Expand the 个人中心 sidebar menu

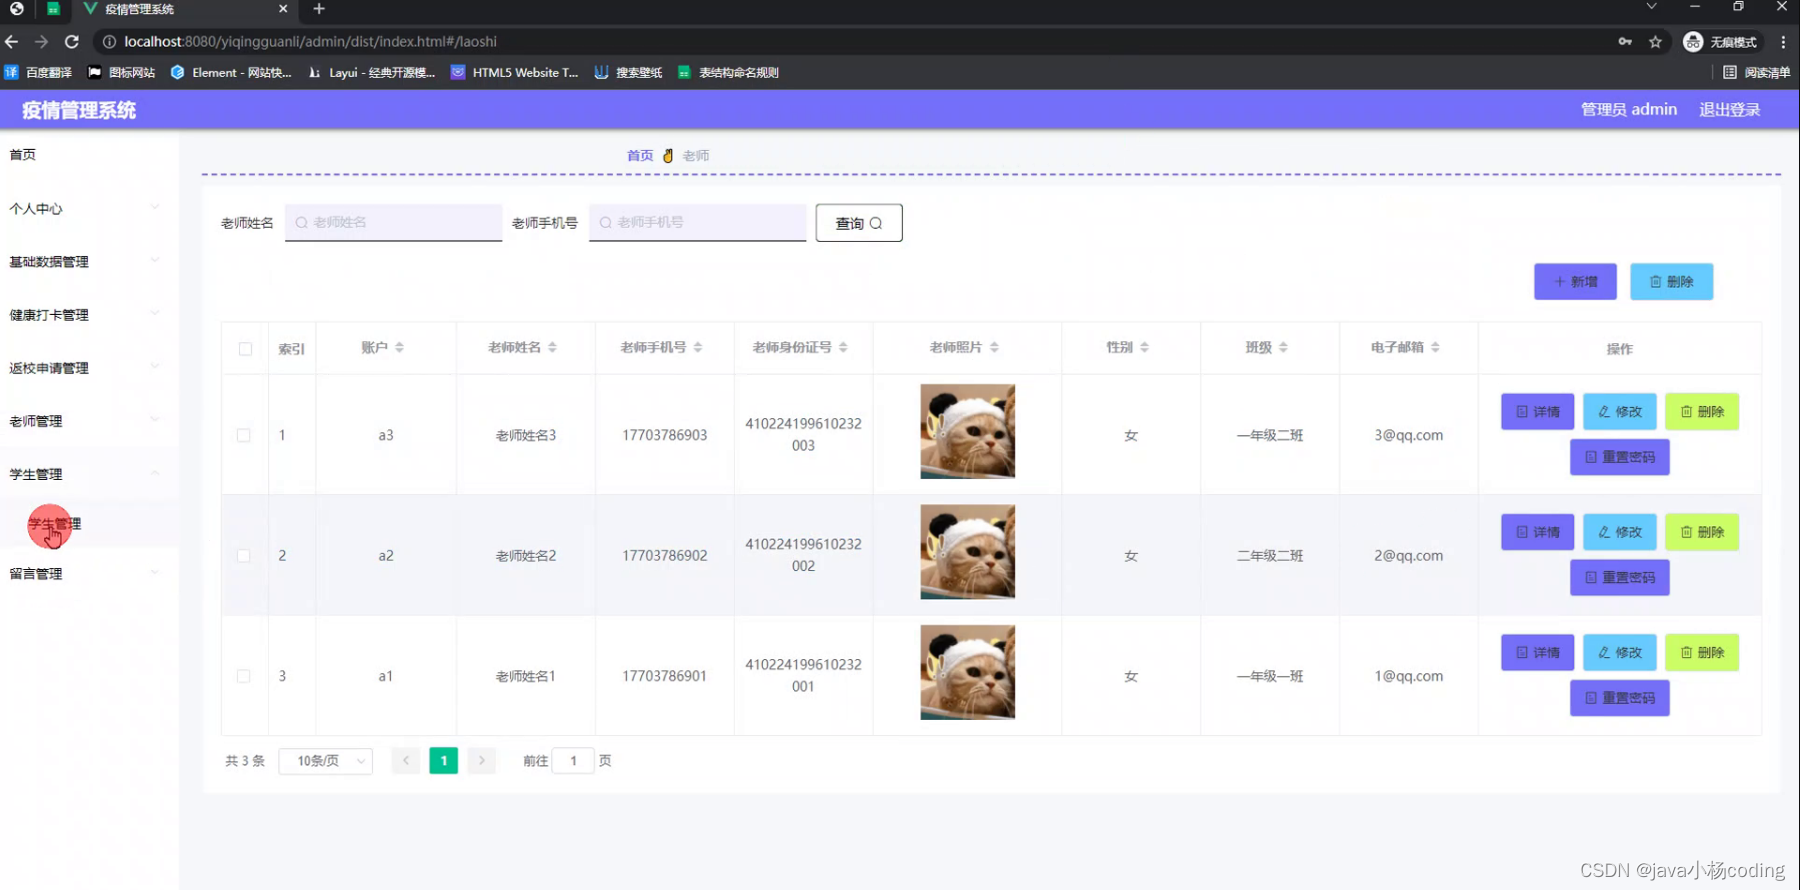click(89, 208)
